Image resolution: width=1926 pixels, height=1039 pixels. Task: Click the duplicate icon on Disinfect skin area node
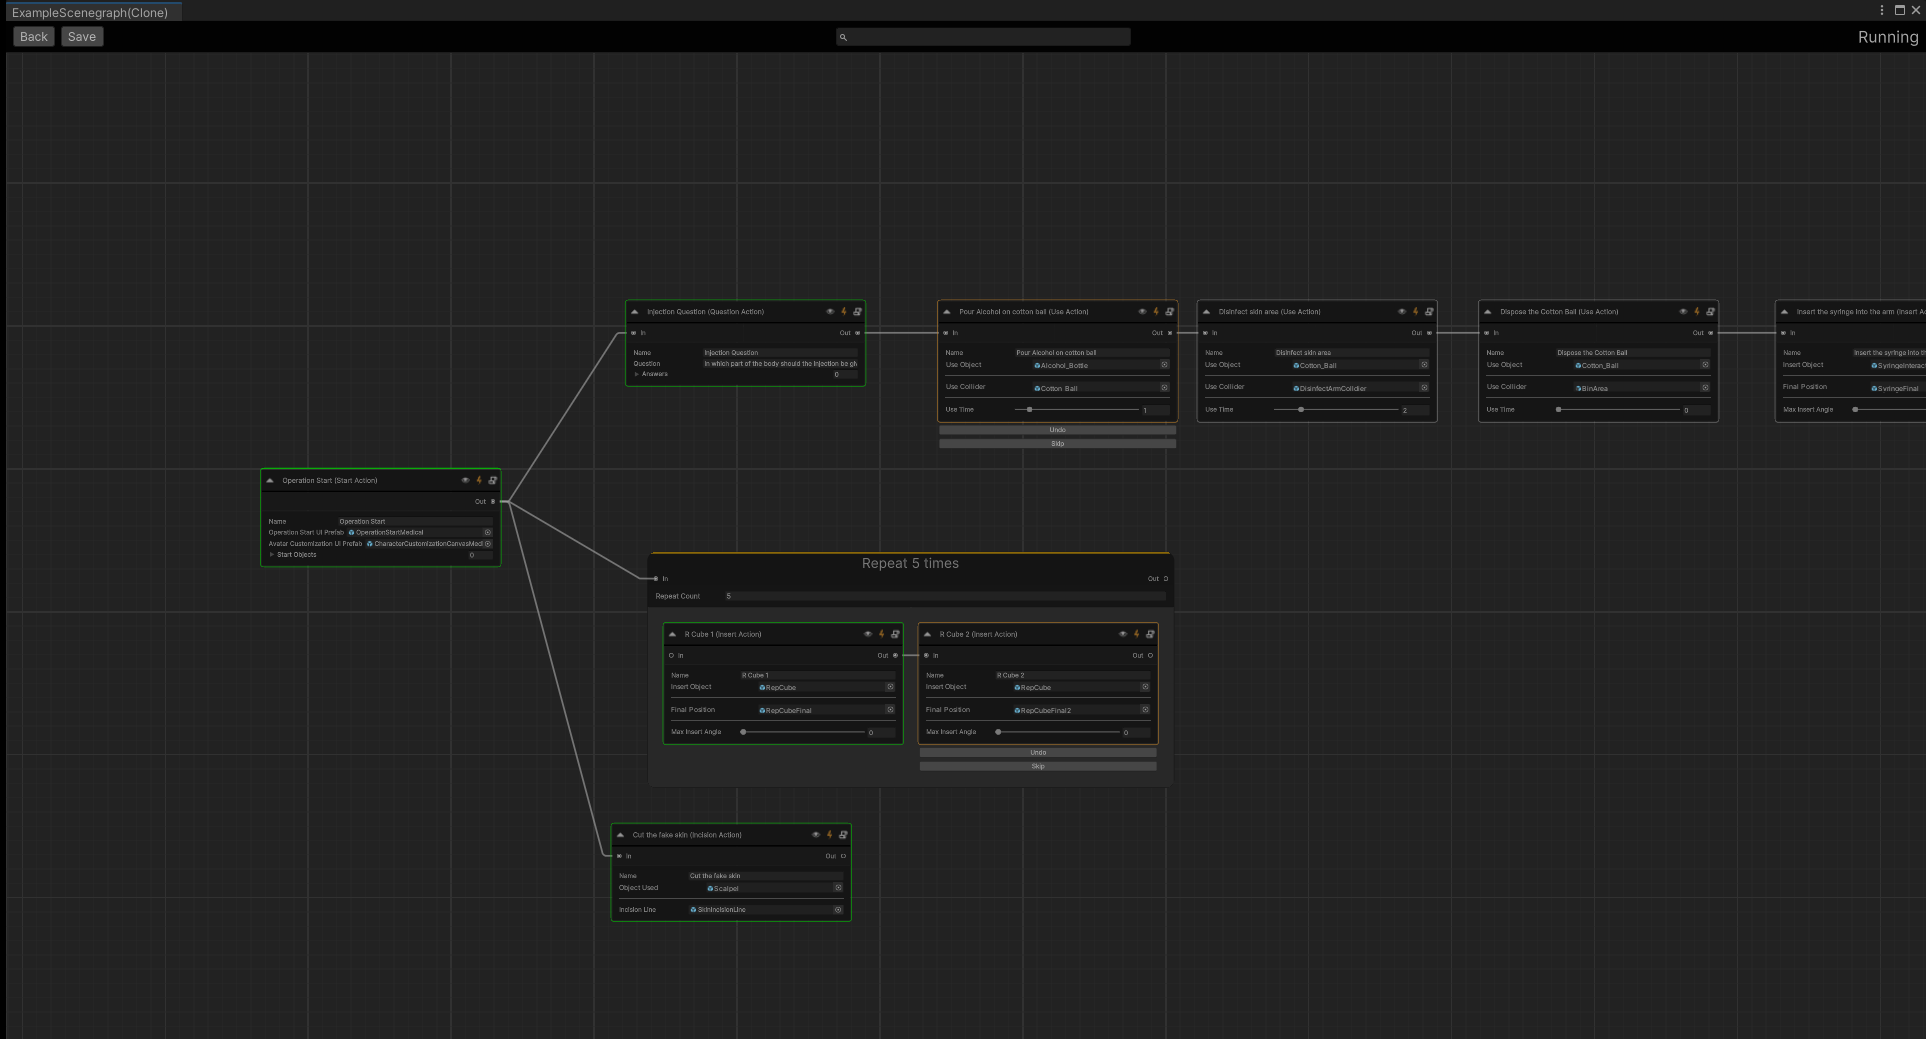click(1427, 311)
